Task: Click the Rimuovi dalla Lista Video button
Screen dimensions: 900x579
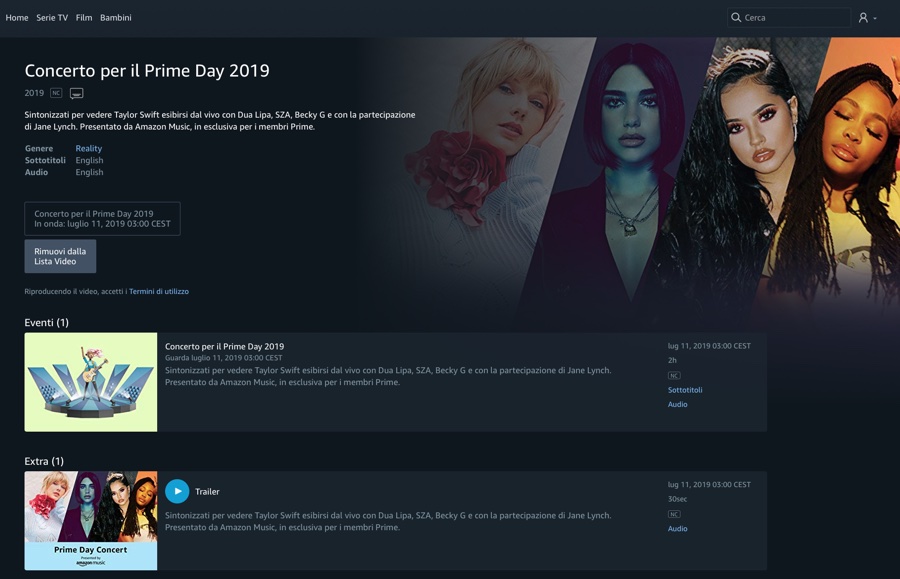Action: (60, 256)
